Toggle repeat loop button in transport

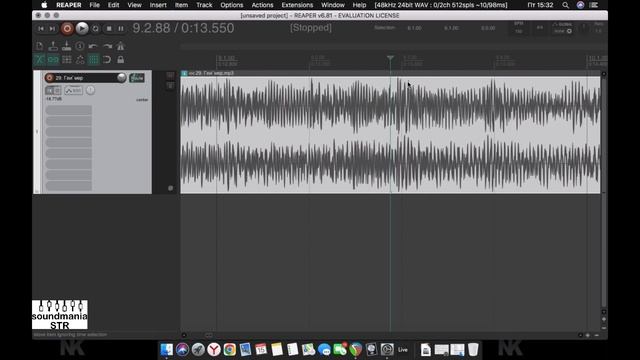96,29
